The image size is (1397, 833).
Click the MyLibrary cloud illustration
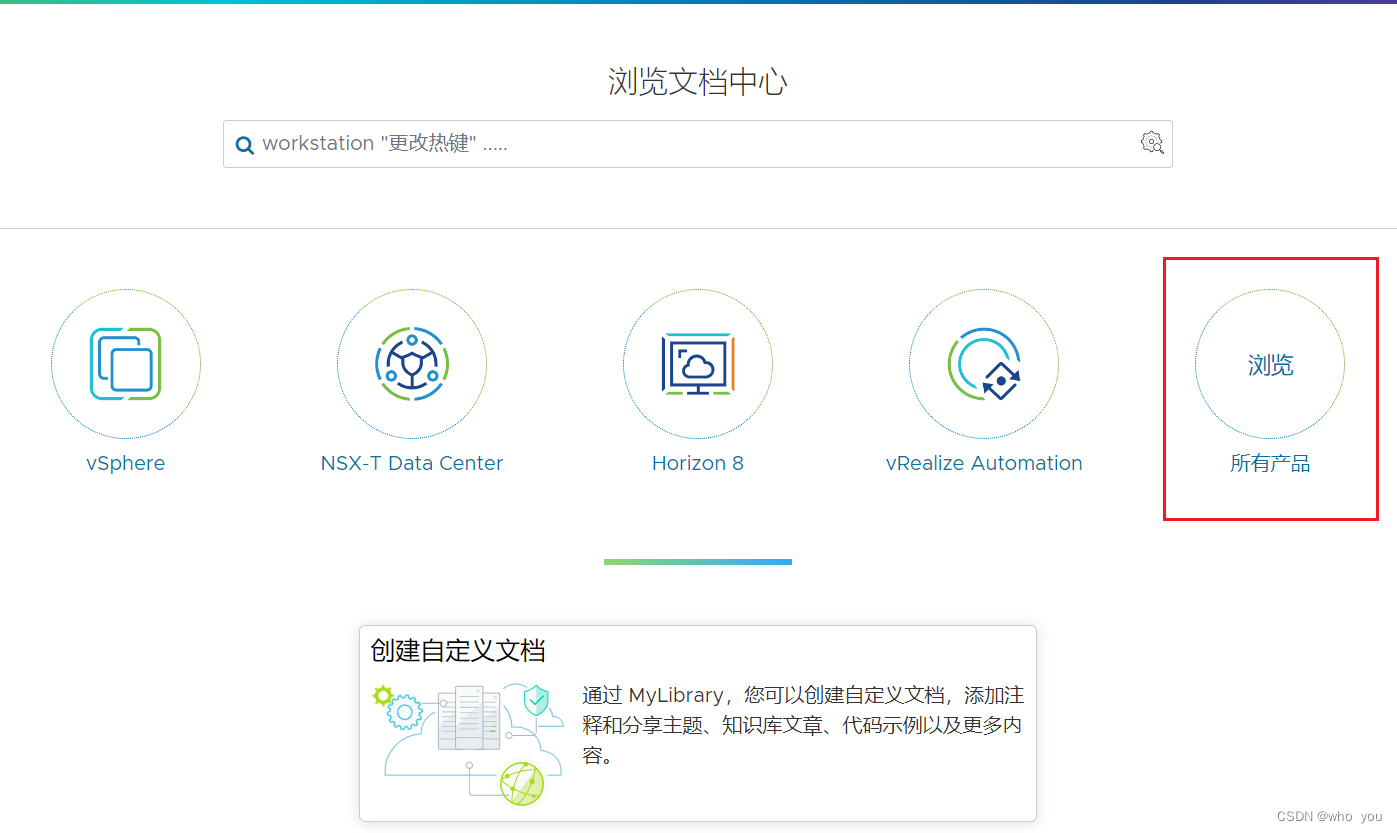[x=467, y=743]
